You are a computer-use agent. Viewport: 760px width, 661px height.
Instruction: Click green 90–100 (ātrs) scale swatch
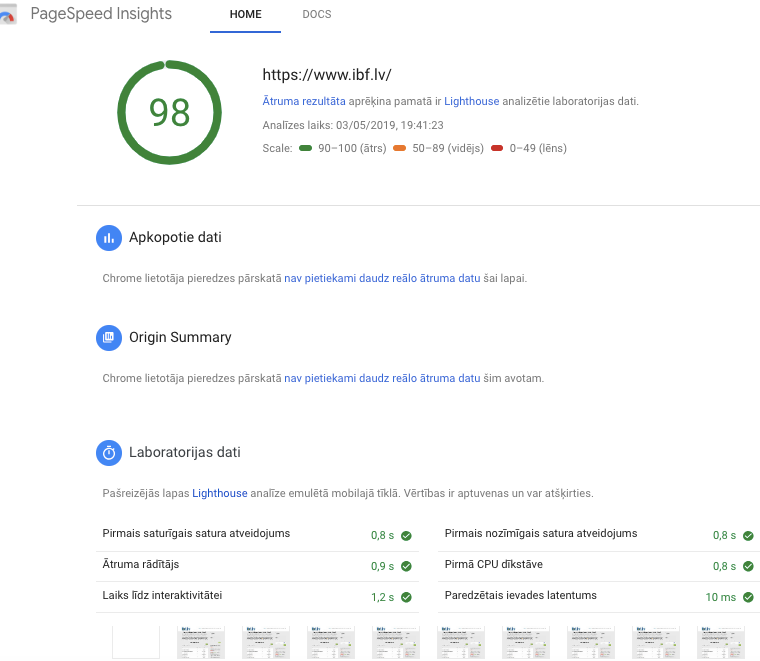coord(305,148)
